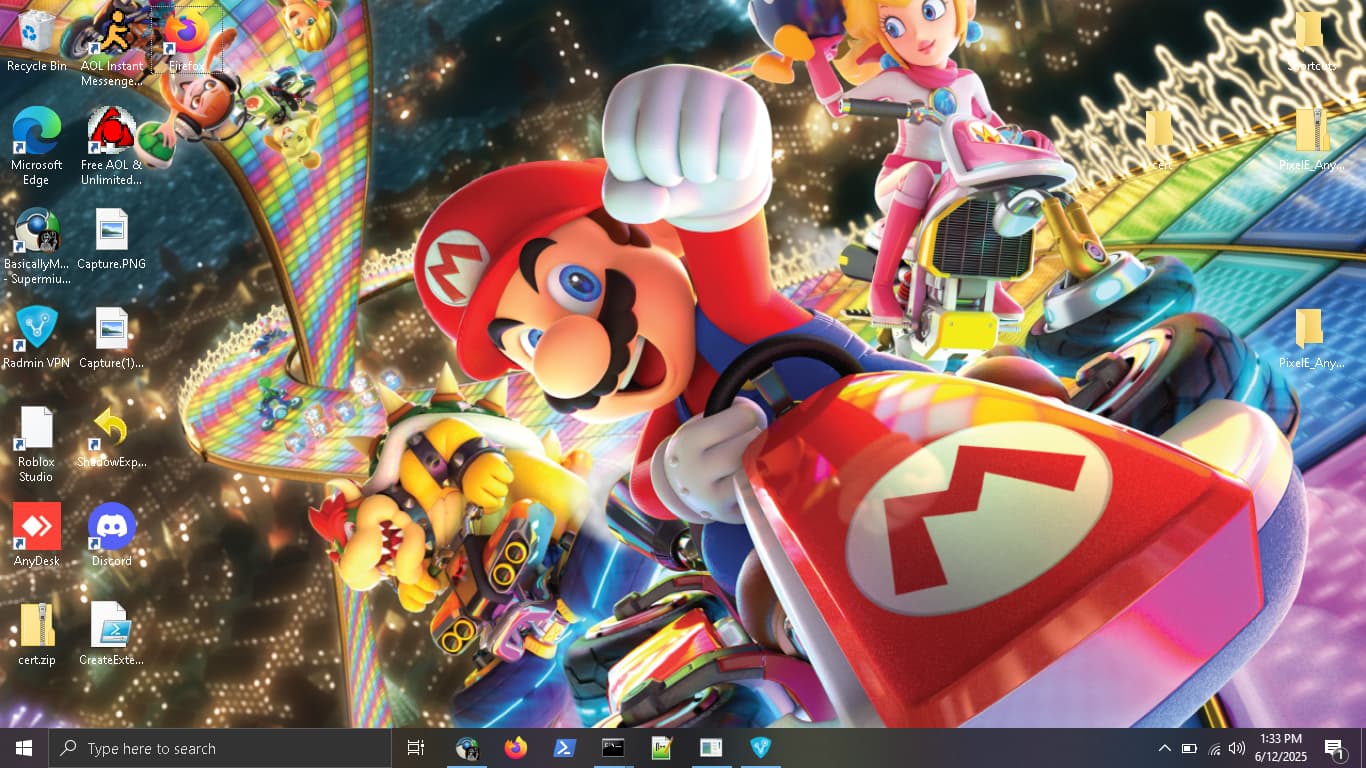Image resolution: width=1366 pixels, height=768 pixels.
Task: Select the BasicallyM... Supermium desktop shortcut
Action: 36,246
